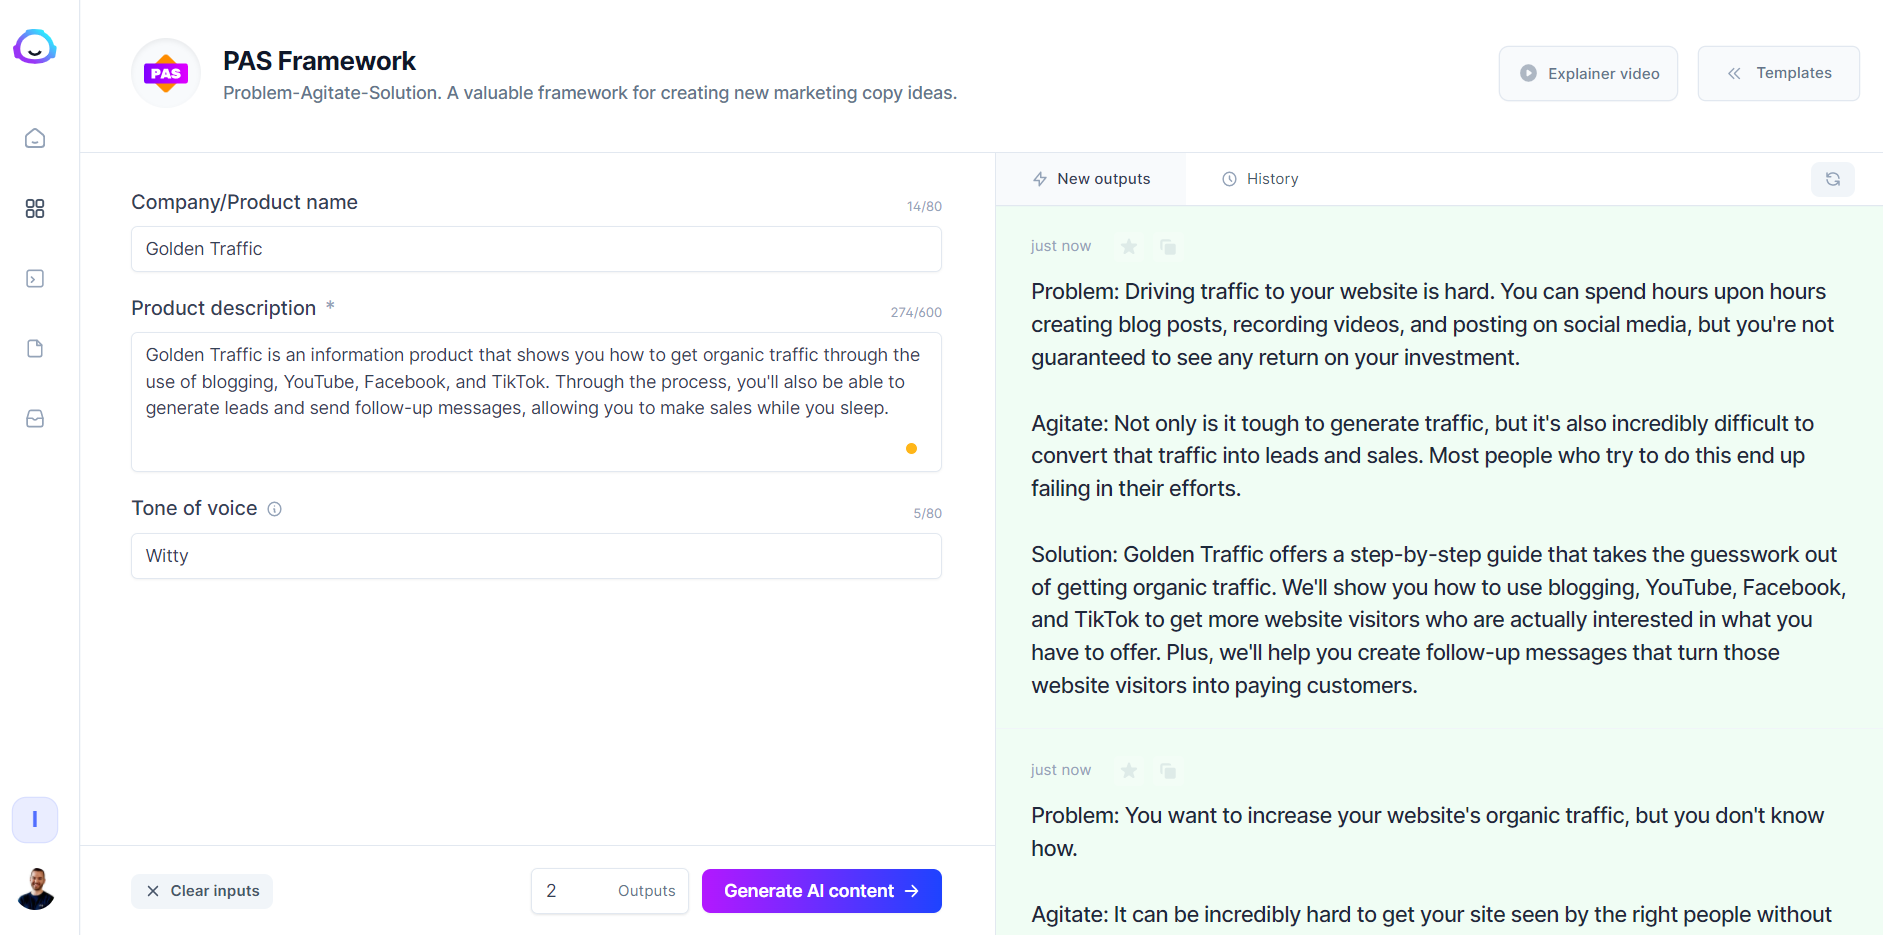Click the 'just now' timestamp on second output

(x=1061, y=770)
